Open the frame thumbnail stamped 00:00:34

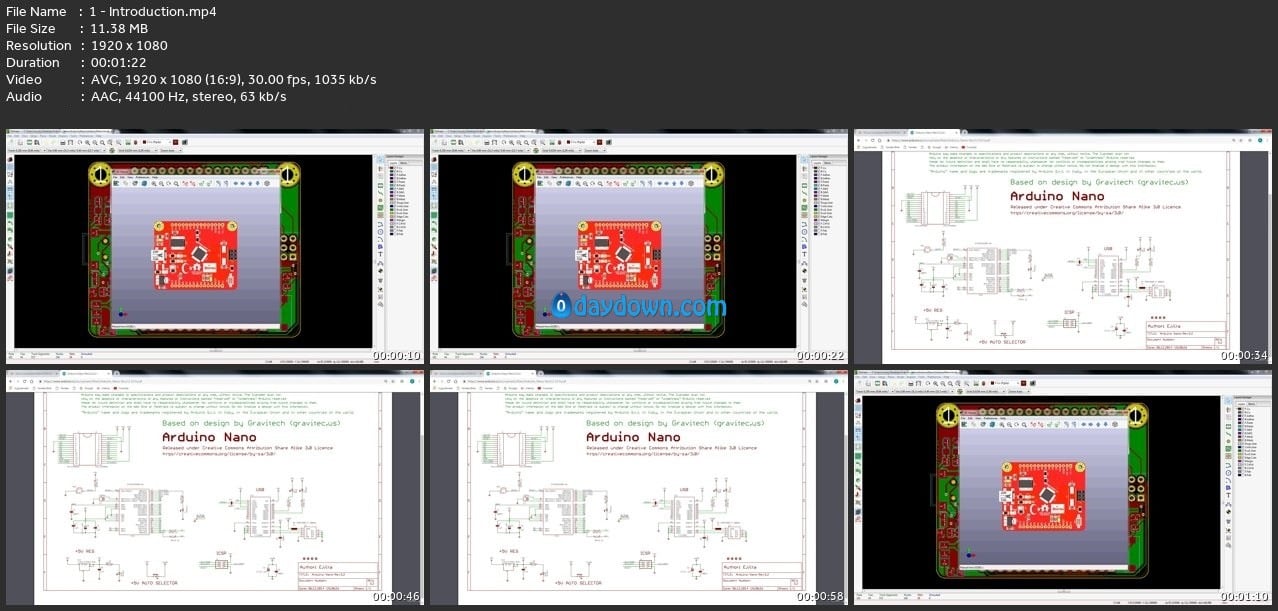point(1061,245)
